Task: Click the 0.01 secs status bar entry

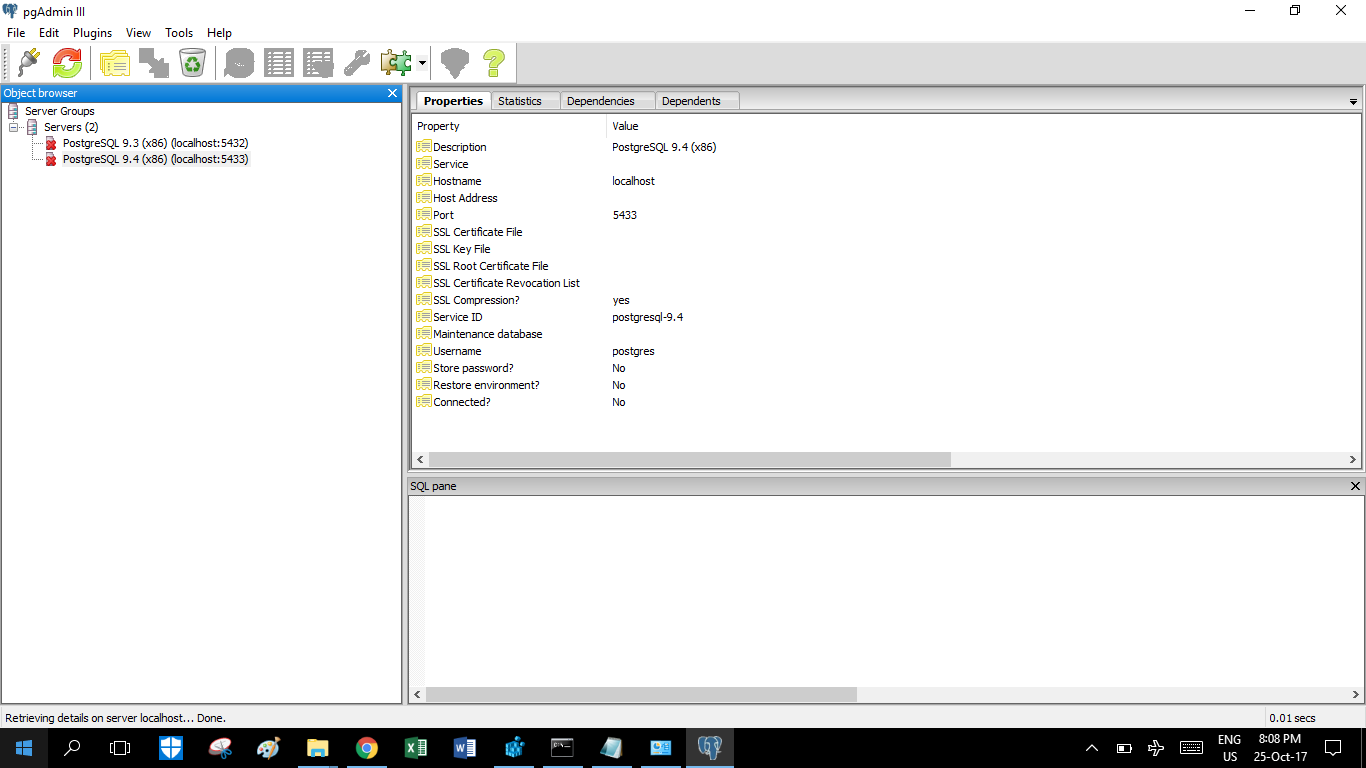Action: coord(1292,718)
